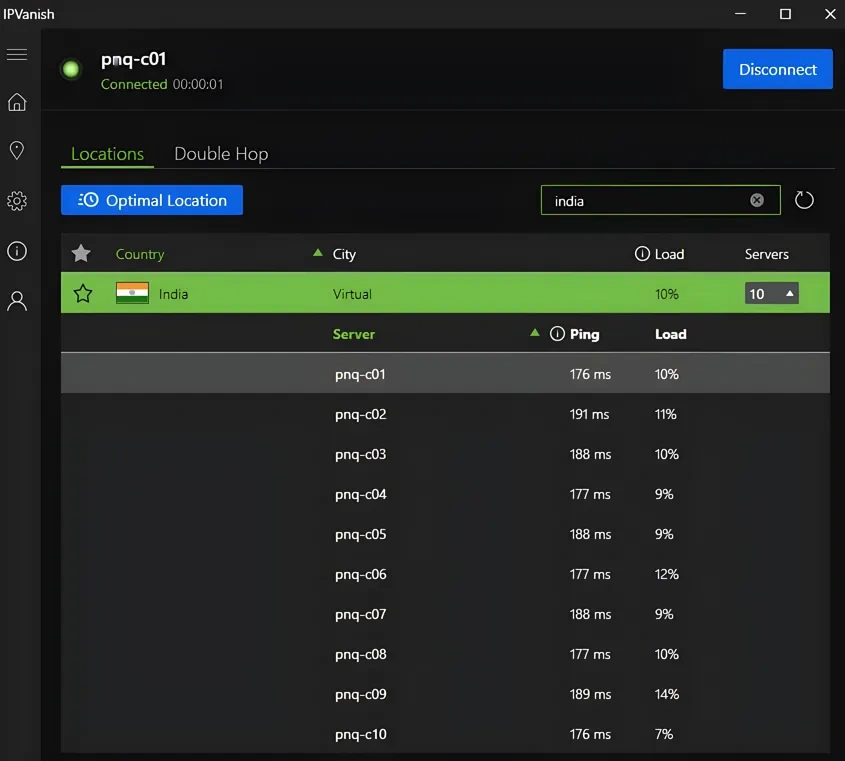Open the info icon in sidebar
Image resolution: width=845 pixels, height=761 pixels.
tap(17, 251)
